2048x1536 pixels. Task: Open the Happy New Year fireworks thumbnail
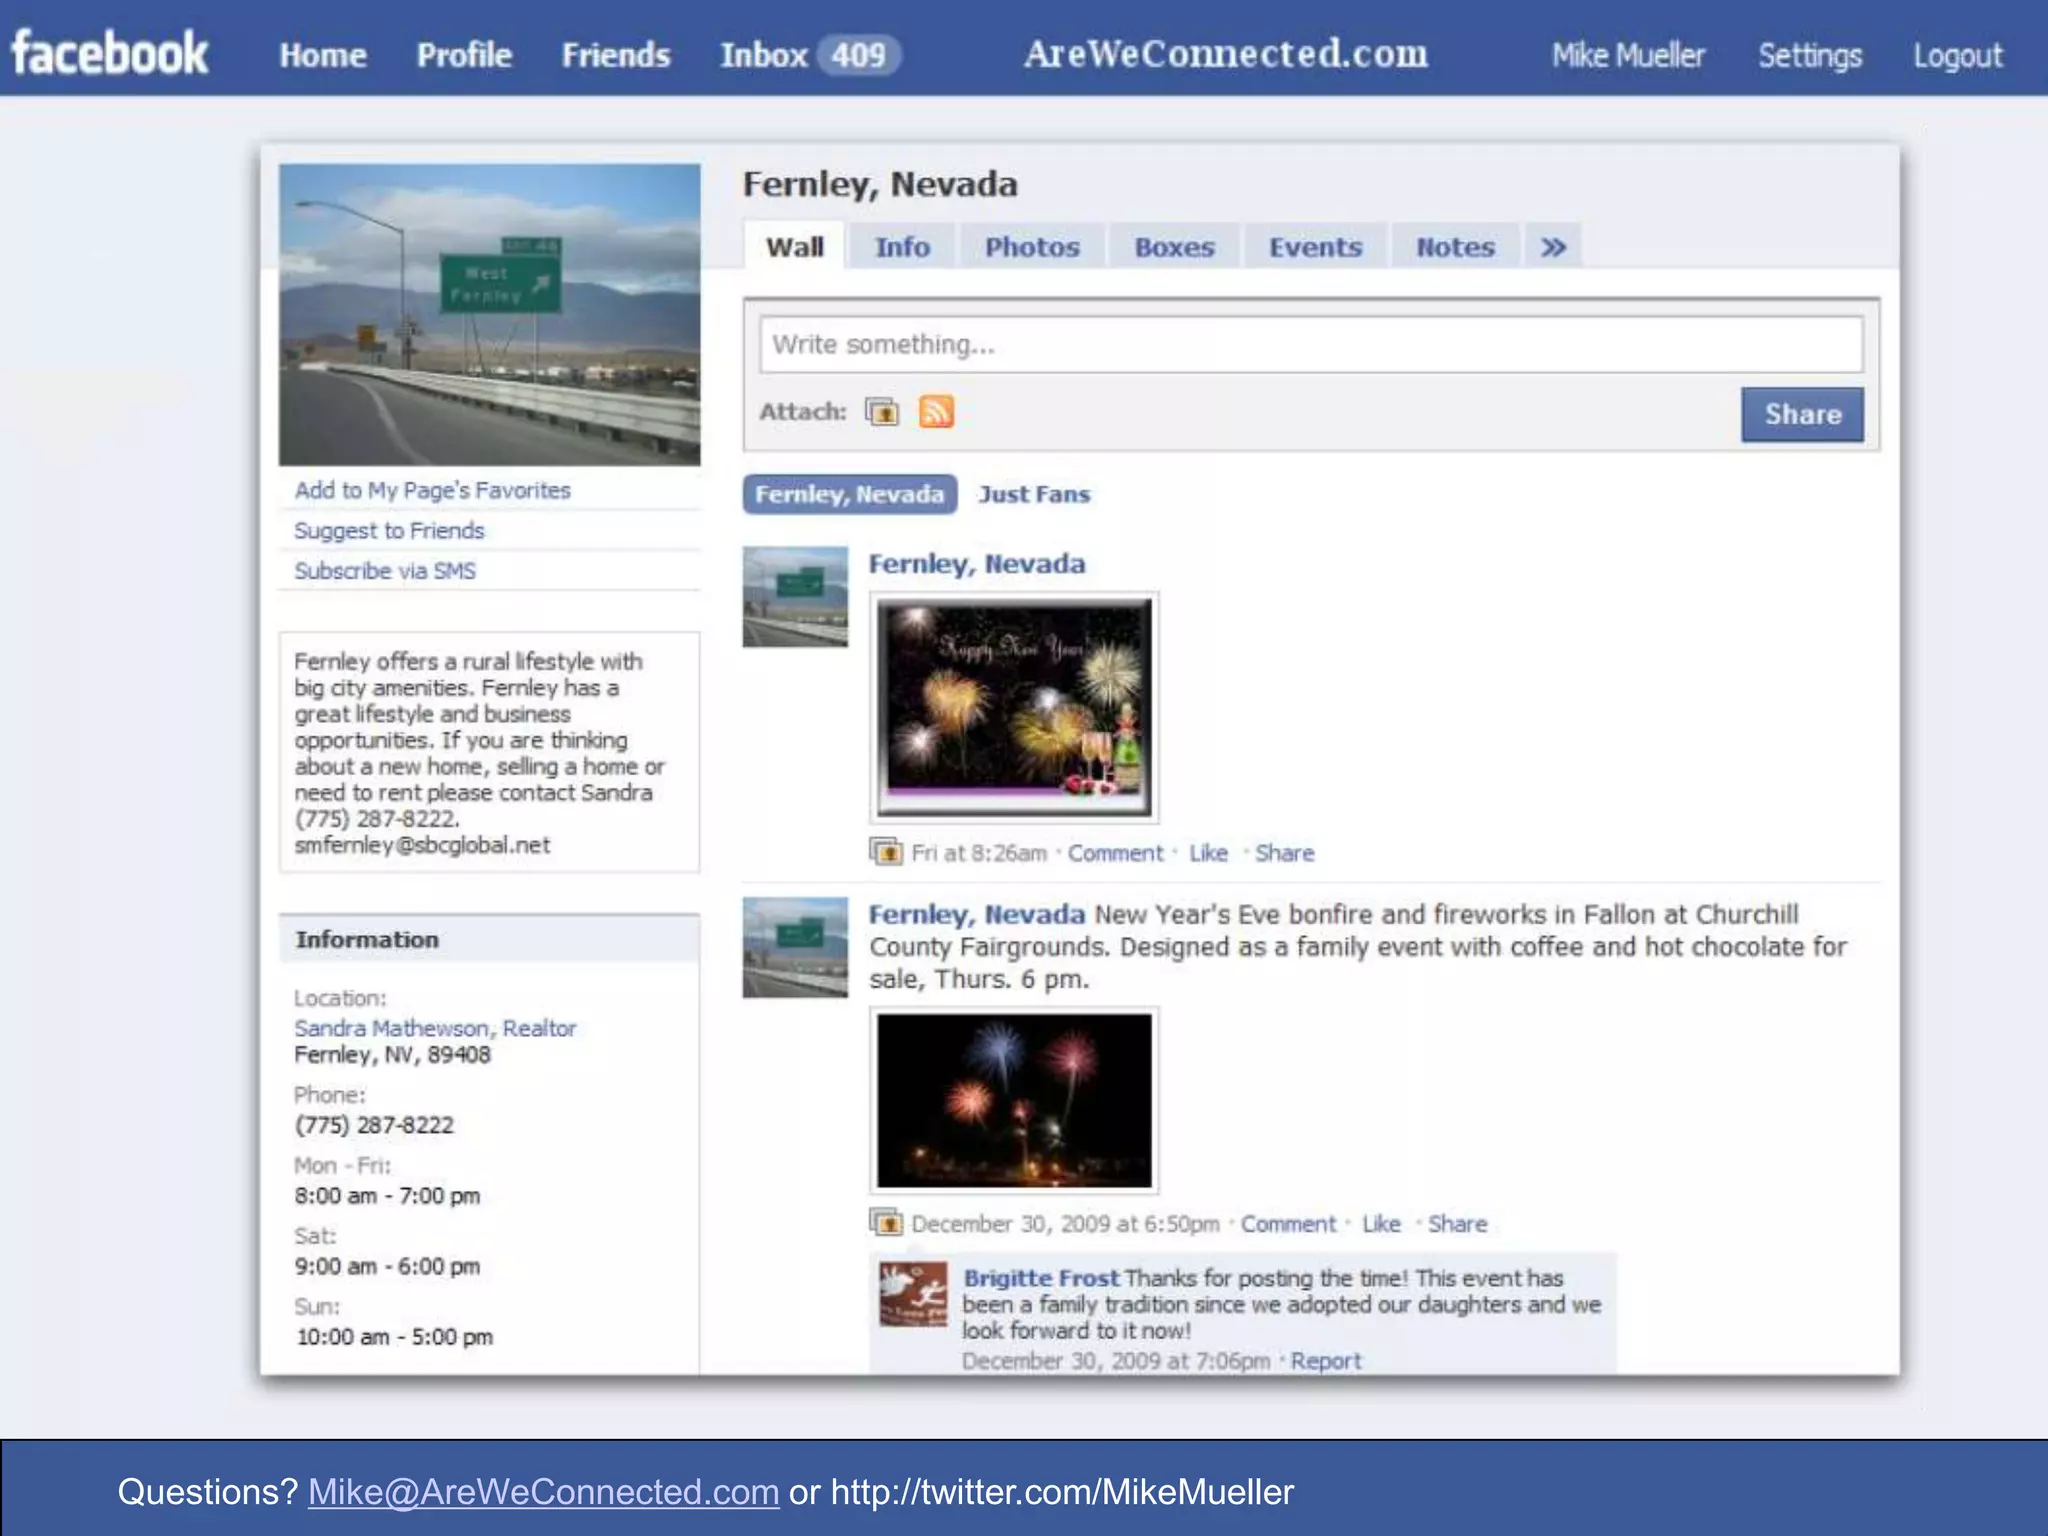pyautogui.click(x=1014, y=707)
